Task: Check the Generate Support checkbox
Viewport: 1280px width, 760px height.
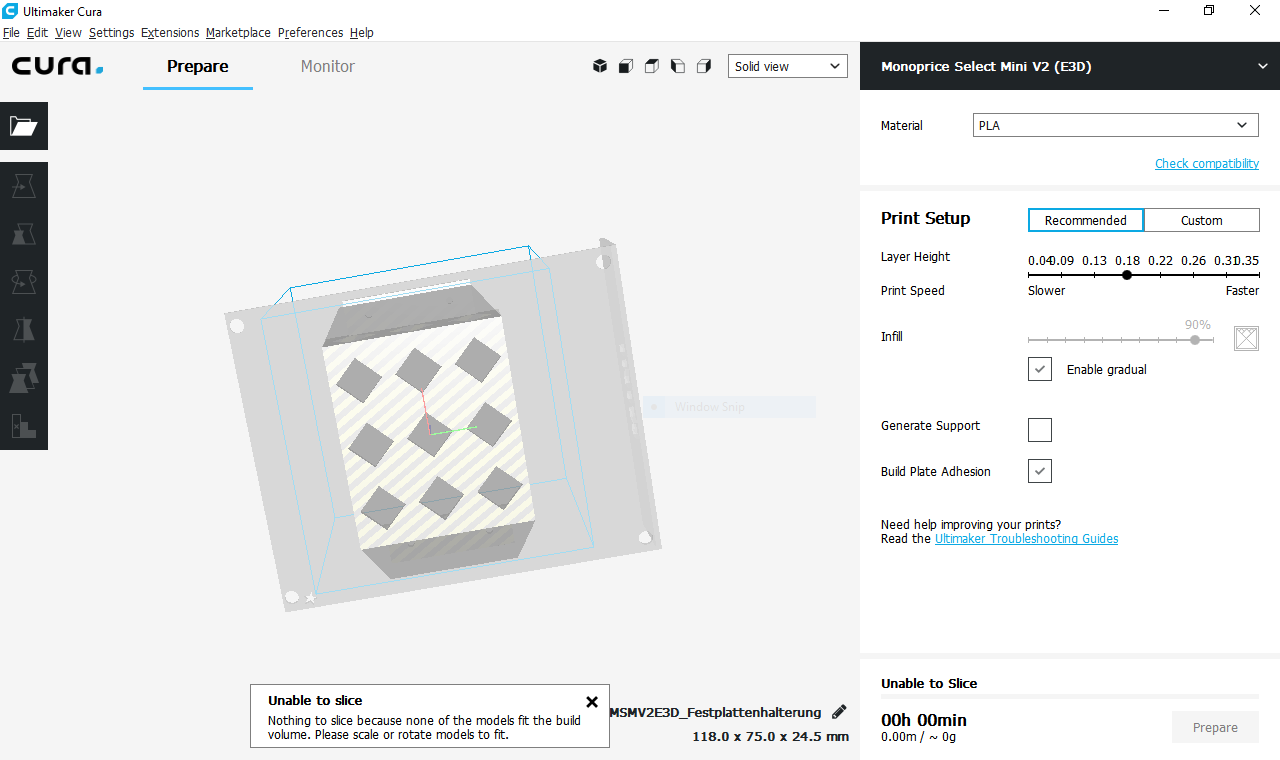Action: 1040,430
